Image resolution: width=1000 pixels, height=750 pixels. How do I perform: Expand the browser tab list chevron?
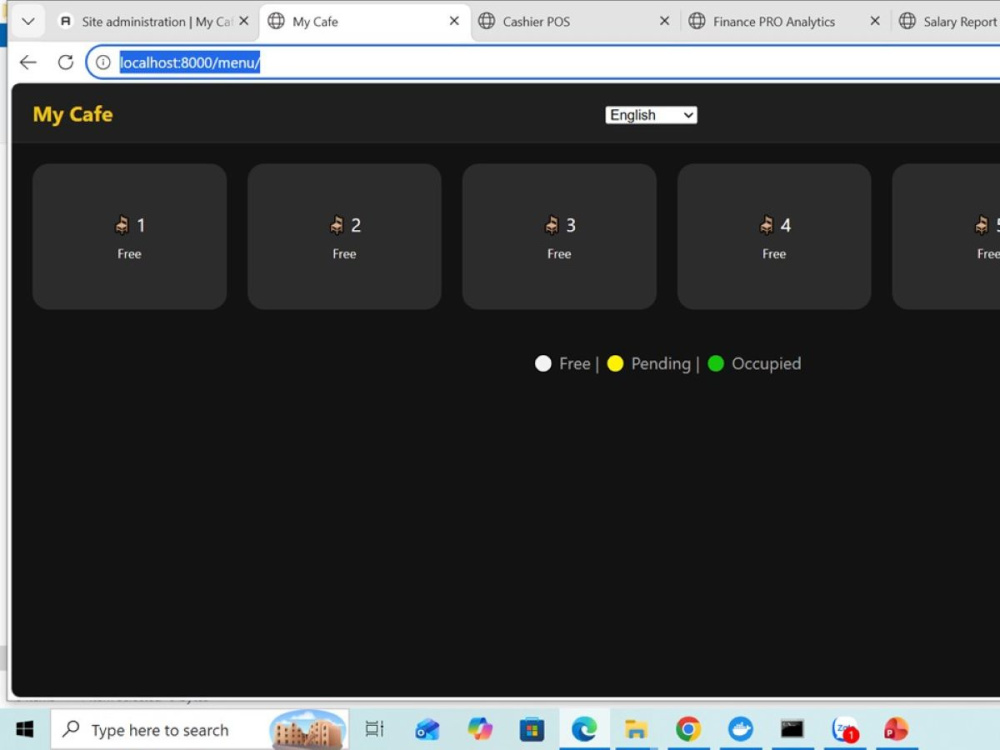tap(28, 21)
